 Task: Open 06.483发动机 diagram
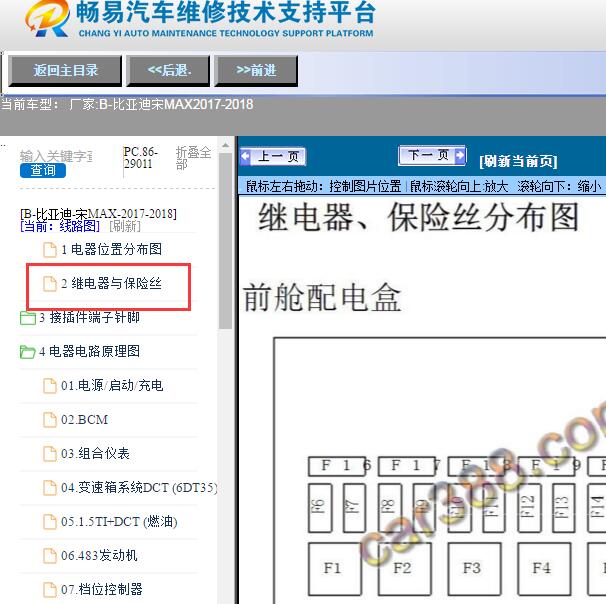(99, 555)
